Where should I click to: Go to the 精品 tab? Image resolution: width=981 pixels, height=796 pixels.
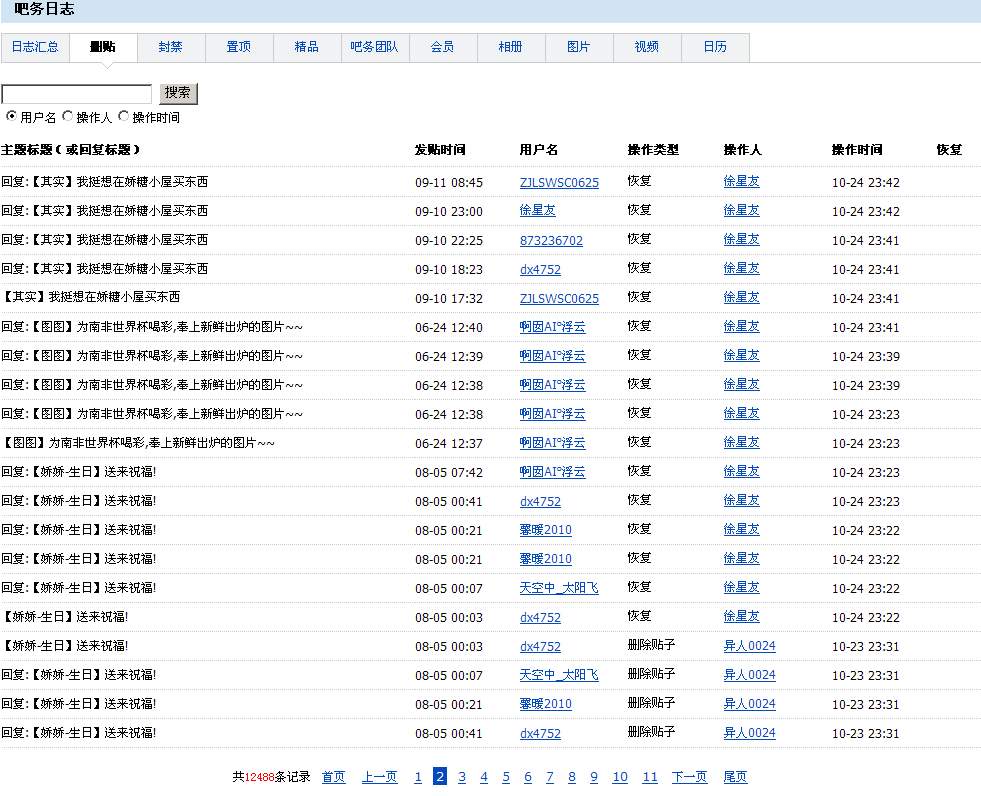click(307, 47)
